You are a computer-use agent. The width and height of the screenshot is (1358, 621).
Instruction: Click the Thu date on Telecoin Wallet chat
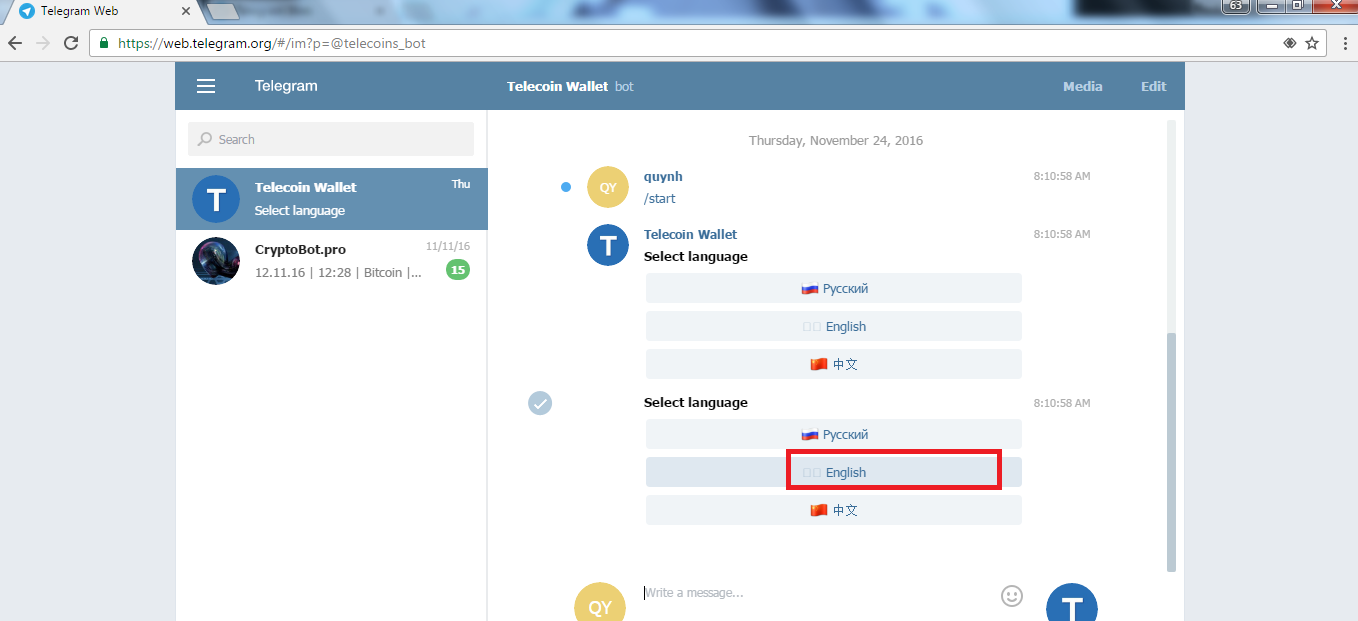tap(461, 184)
